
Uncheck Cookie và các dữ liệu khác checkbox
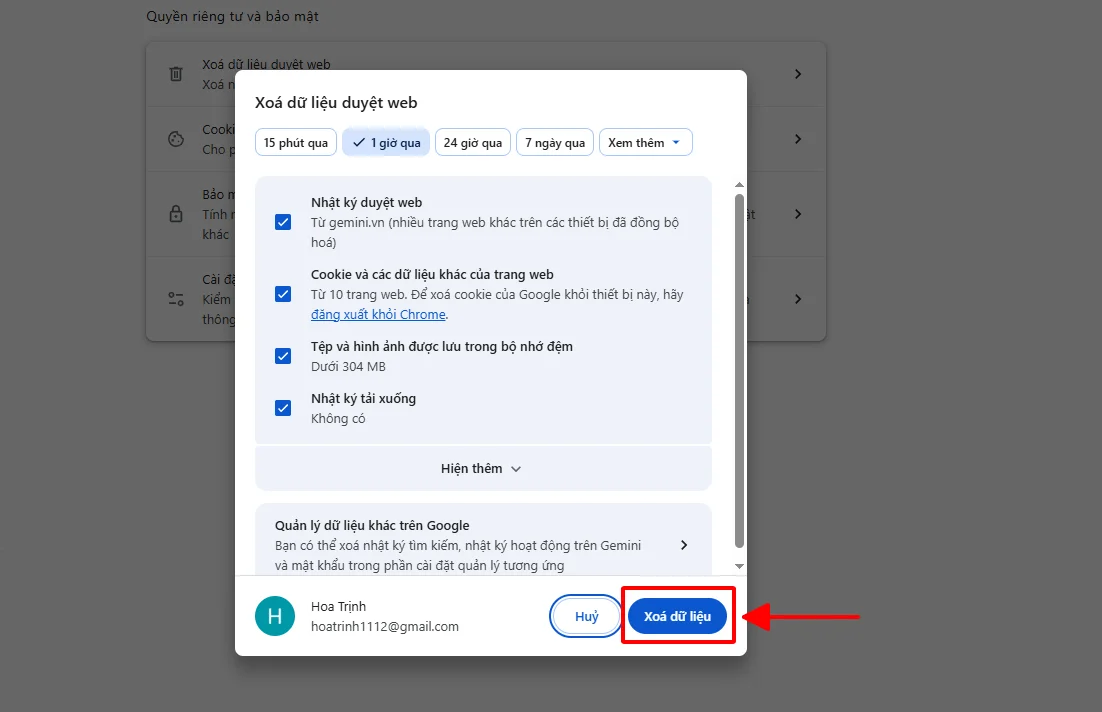[x=283, y=294]
